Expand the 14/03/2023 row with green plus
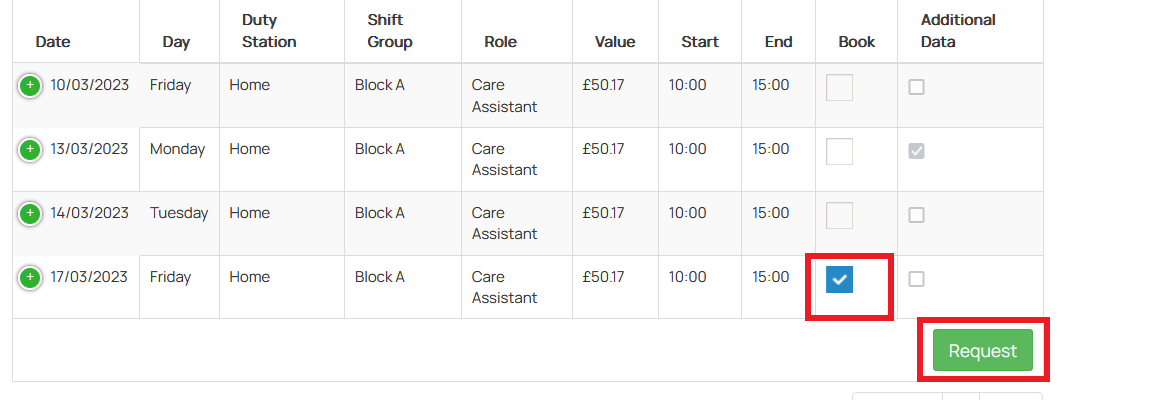 point(29,214)
